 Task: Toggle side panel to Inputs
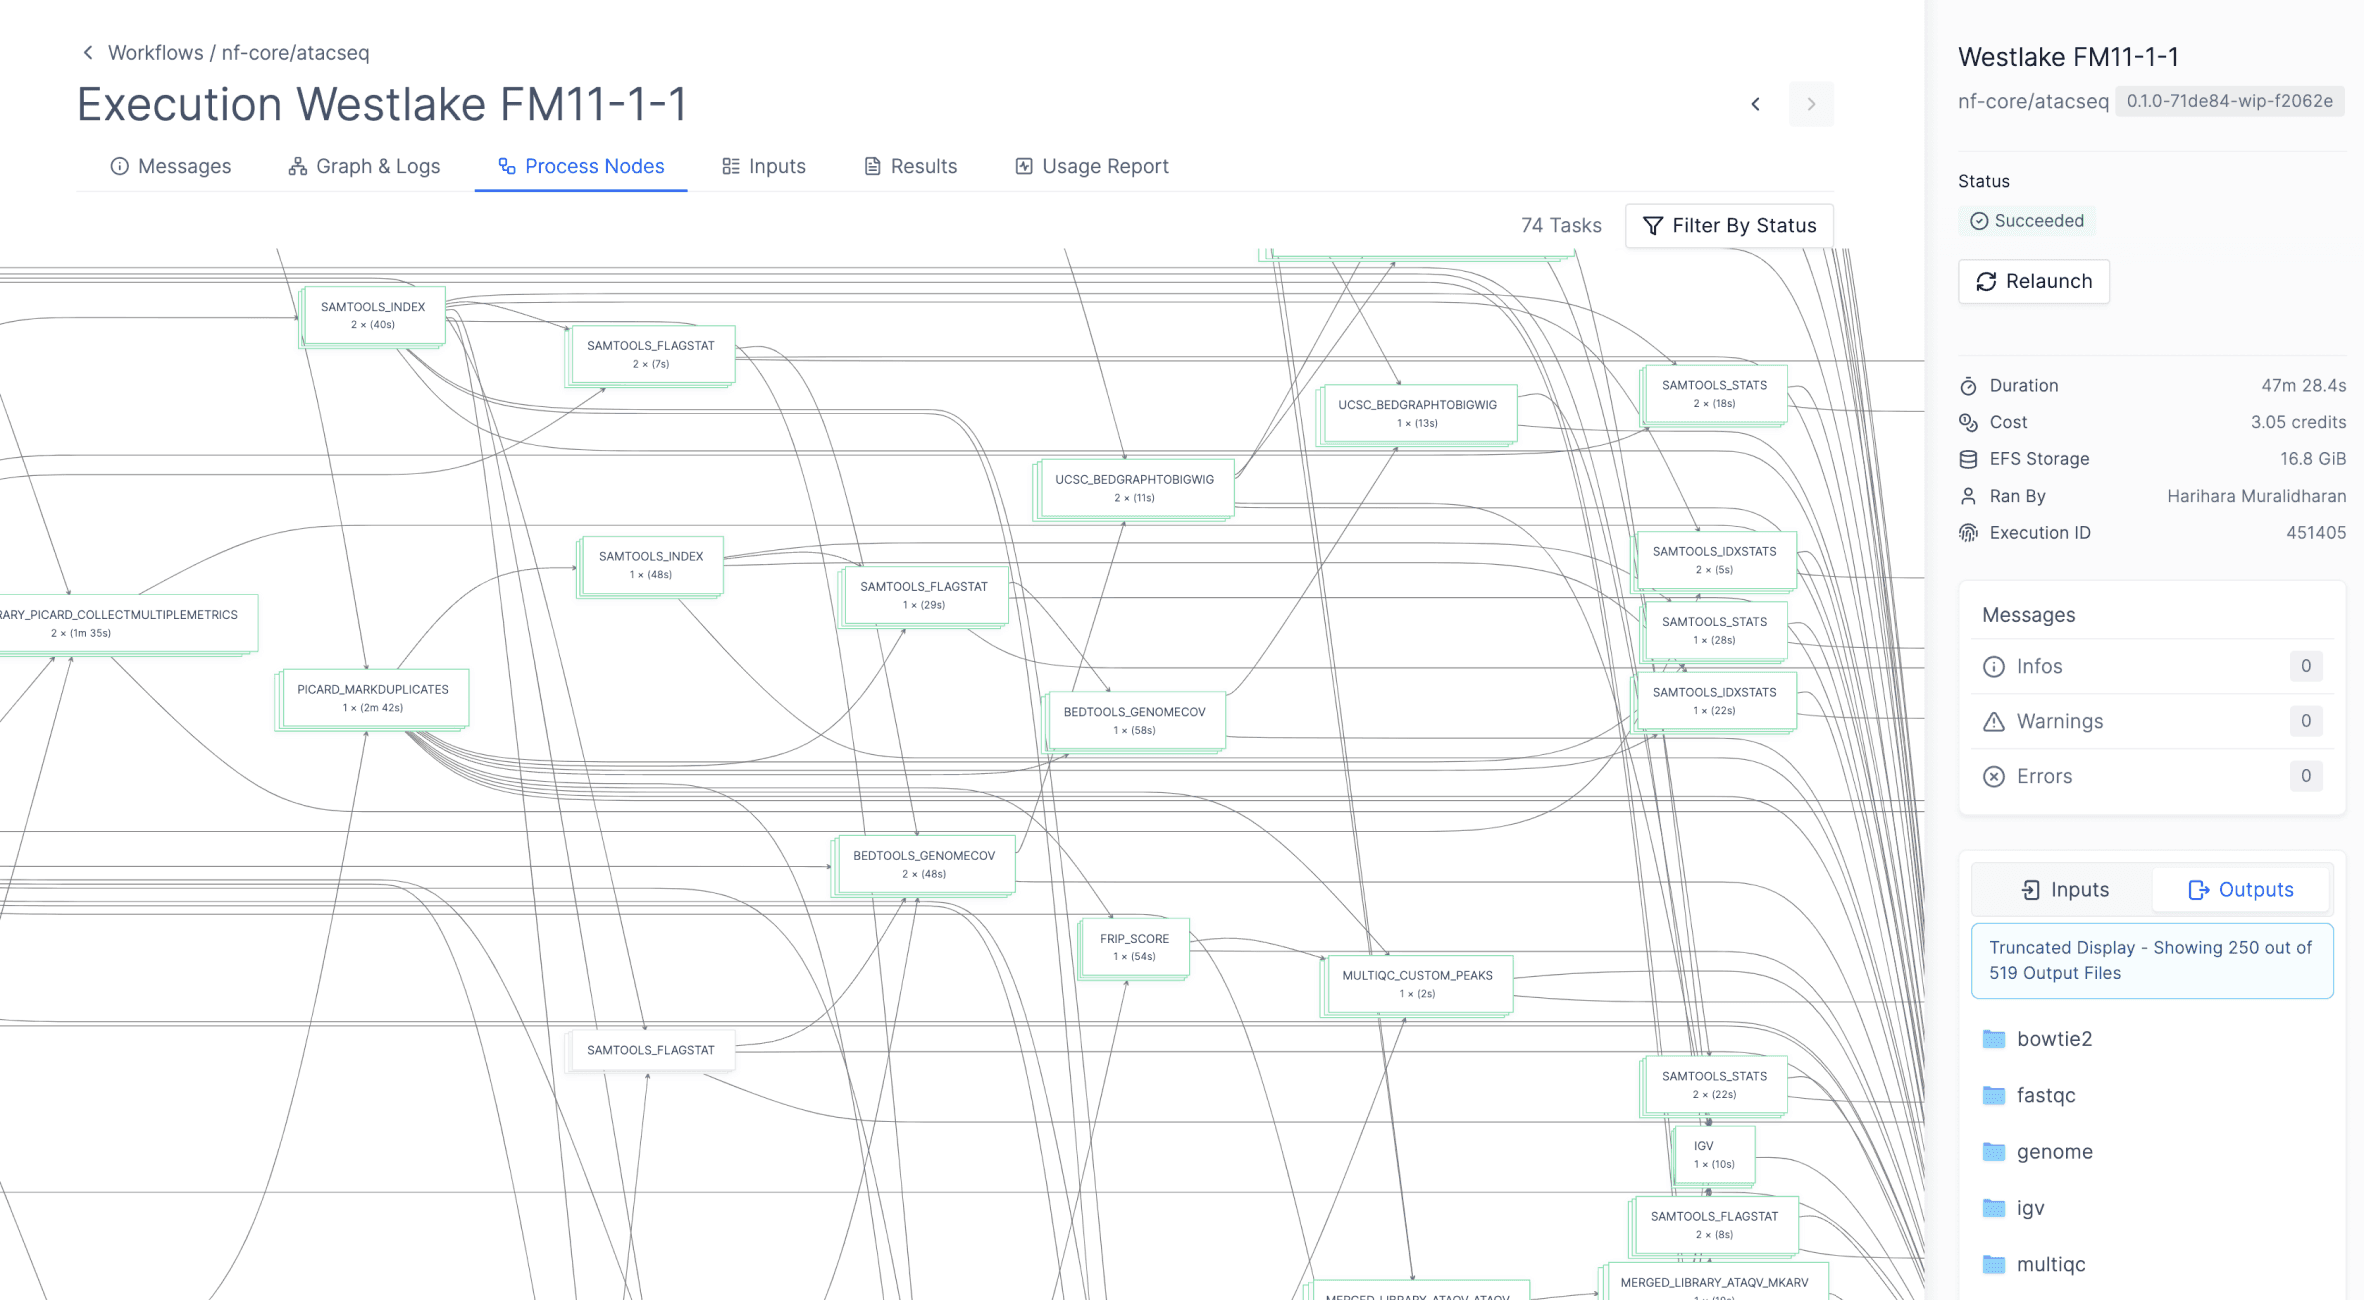pyautogui.click(x=2064, y=890)
